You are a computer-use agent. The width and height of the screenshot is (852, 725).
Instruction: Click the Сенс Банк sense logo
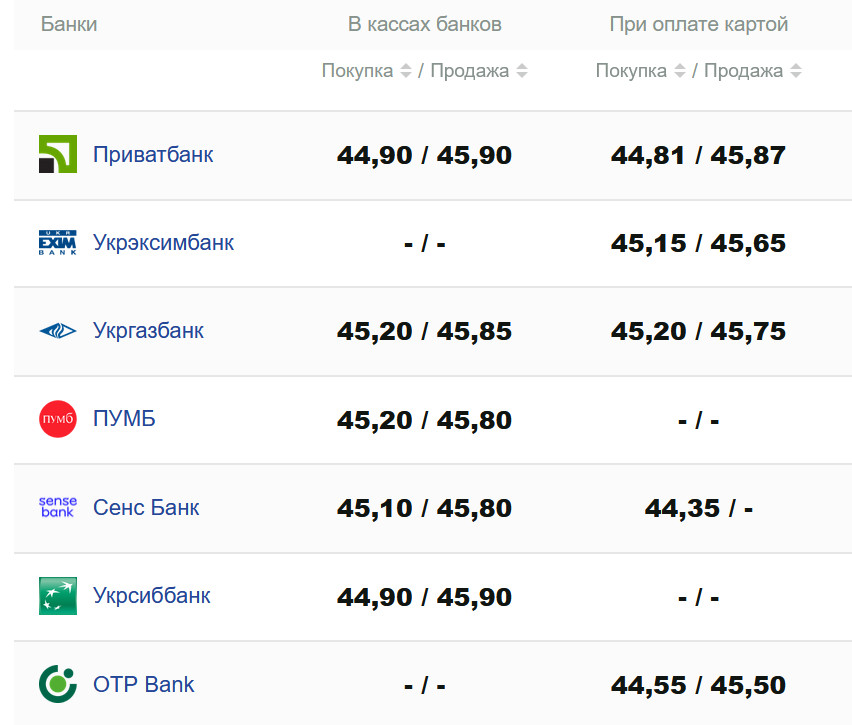click(x=57, y=507)
